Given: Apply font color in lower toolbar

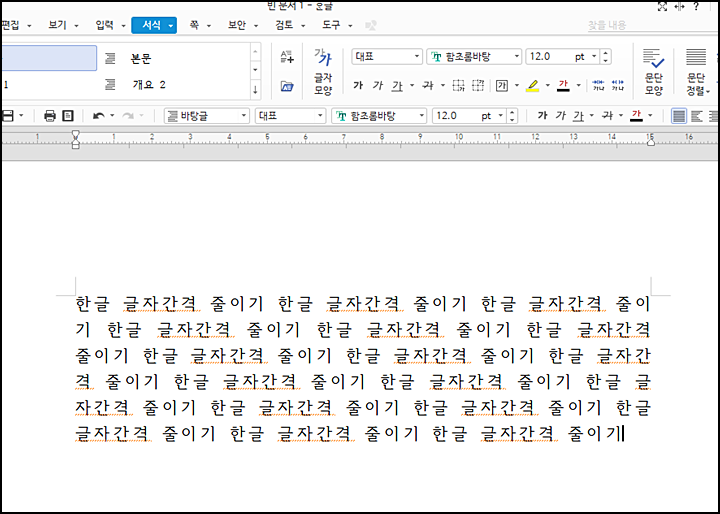Looking at the screenshot, I should tap(636, 116).
